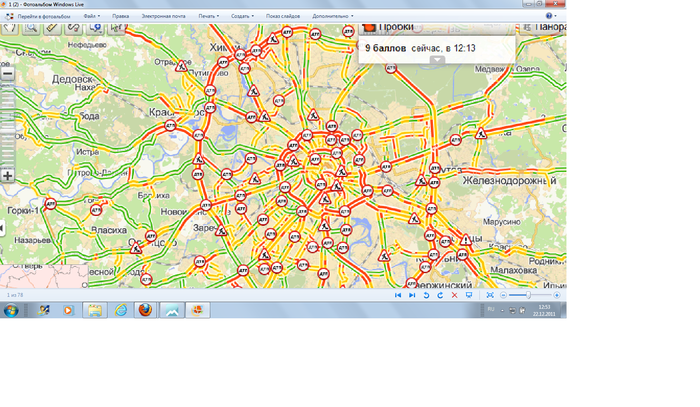The image size is (700, 407).
Task: Click the map magnifier tool icon
Action: pyautogui.click(x=31, y=28)
